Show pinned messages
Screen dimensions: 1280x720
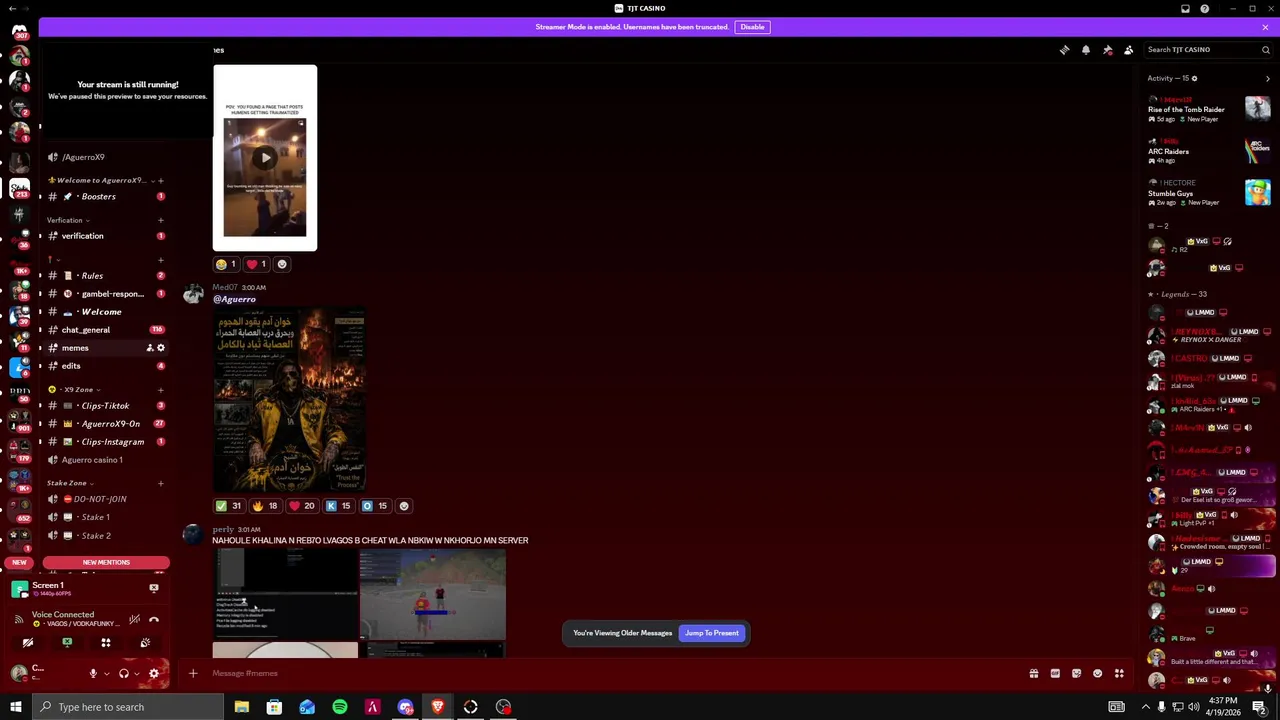1107,49
